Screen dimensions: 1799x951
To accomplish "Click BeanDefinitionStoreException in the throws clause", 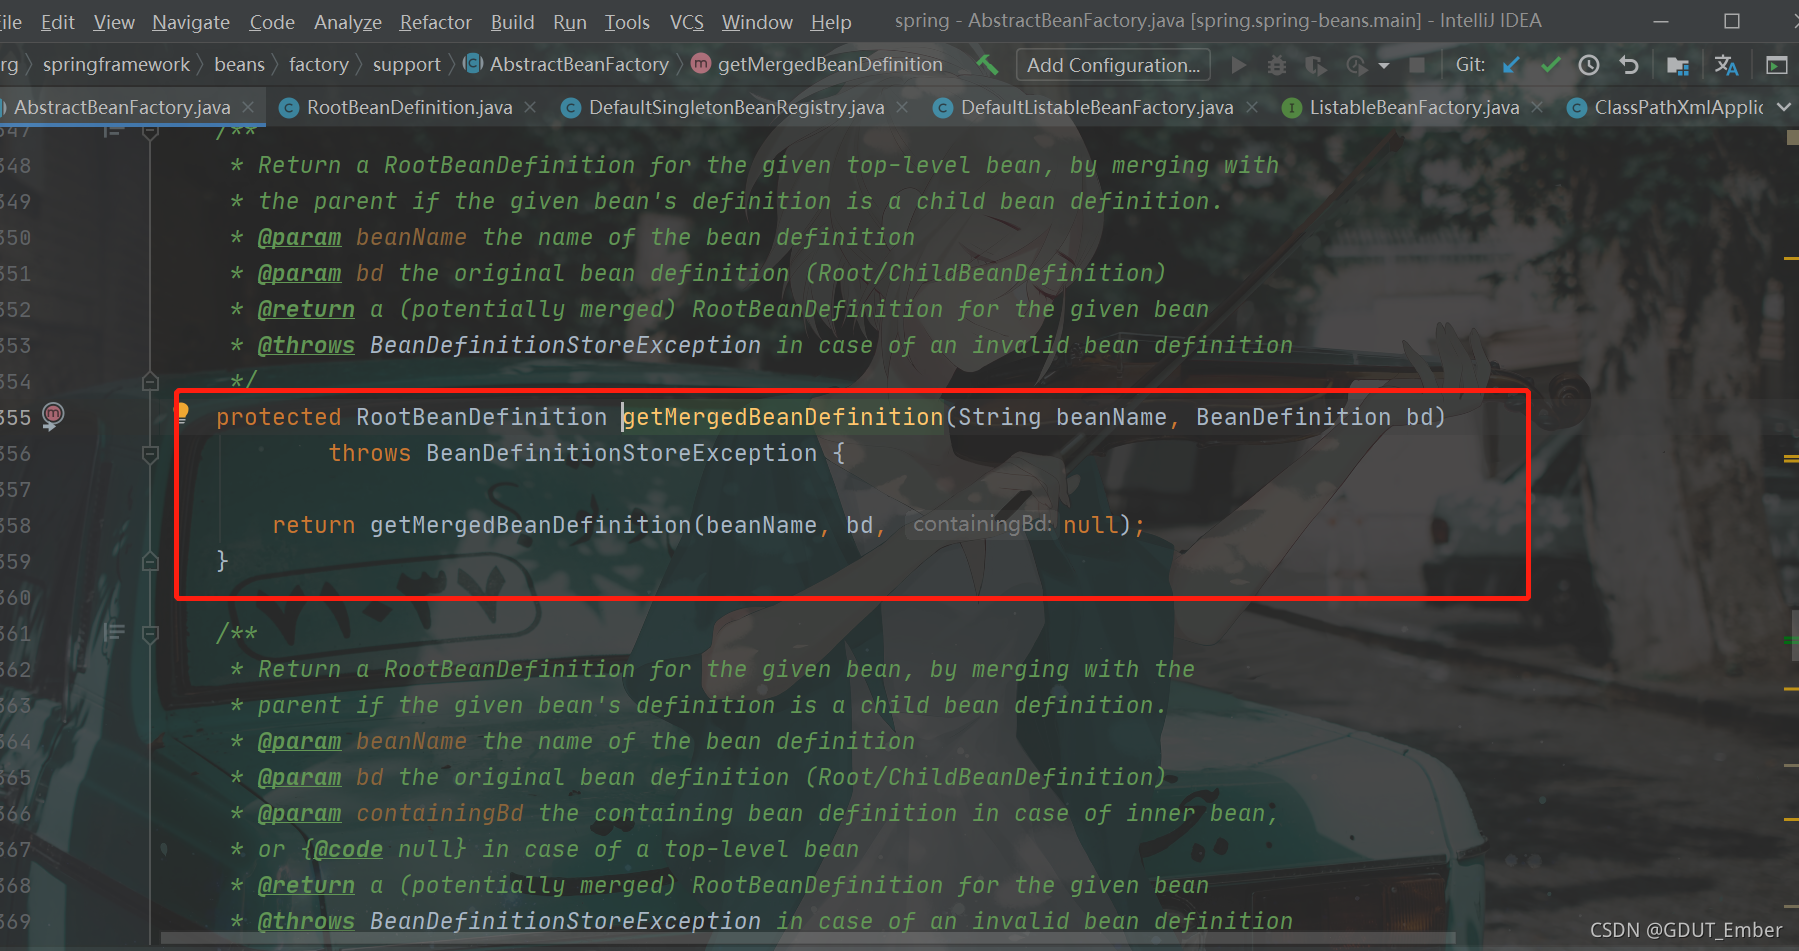I will (x=621, y=453).
